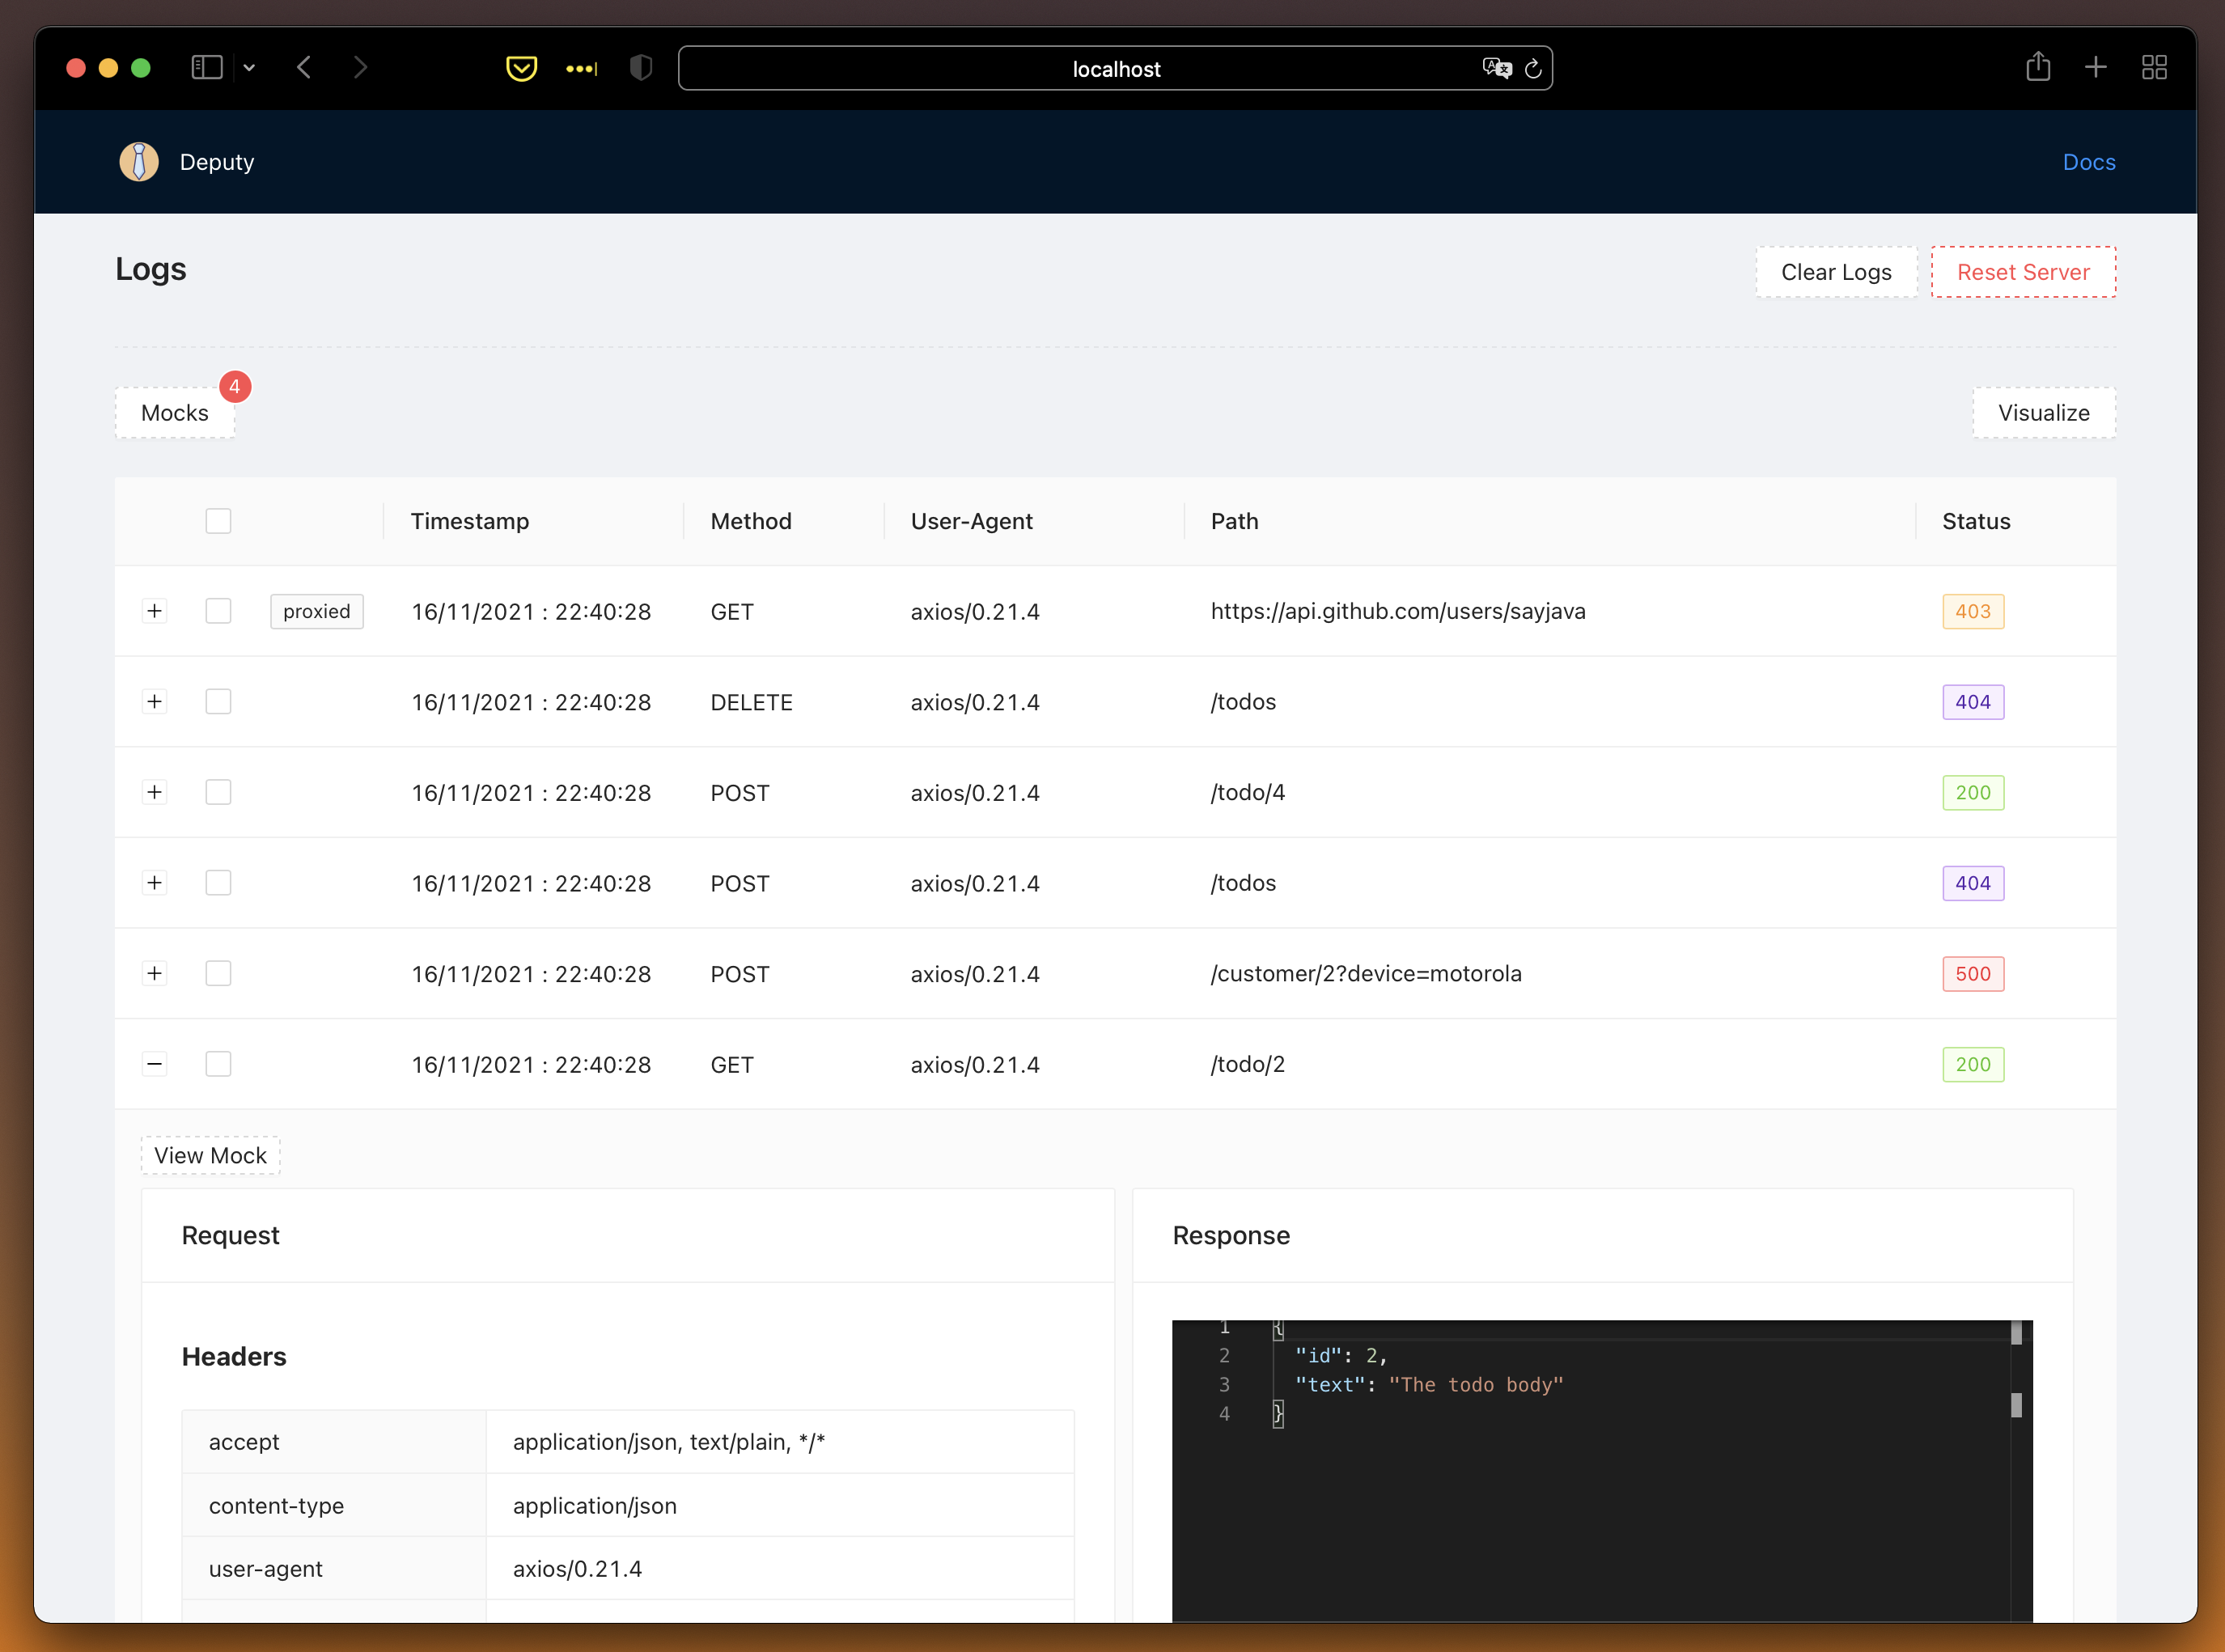
Task: Click the Pocket extension icon in toolbar
Action: point(521,68)
